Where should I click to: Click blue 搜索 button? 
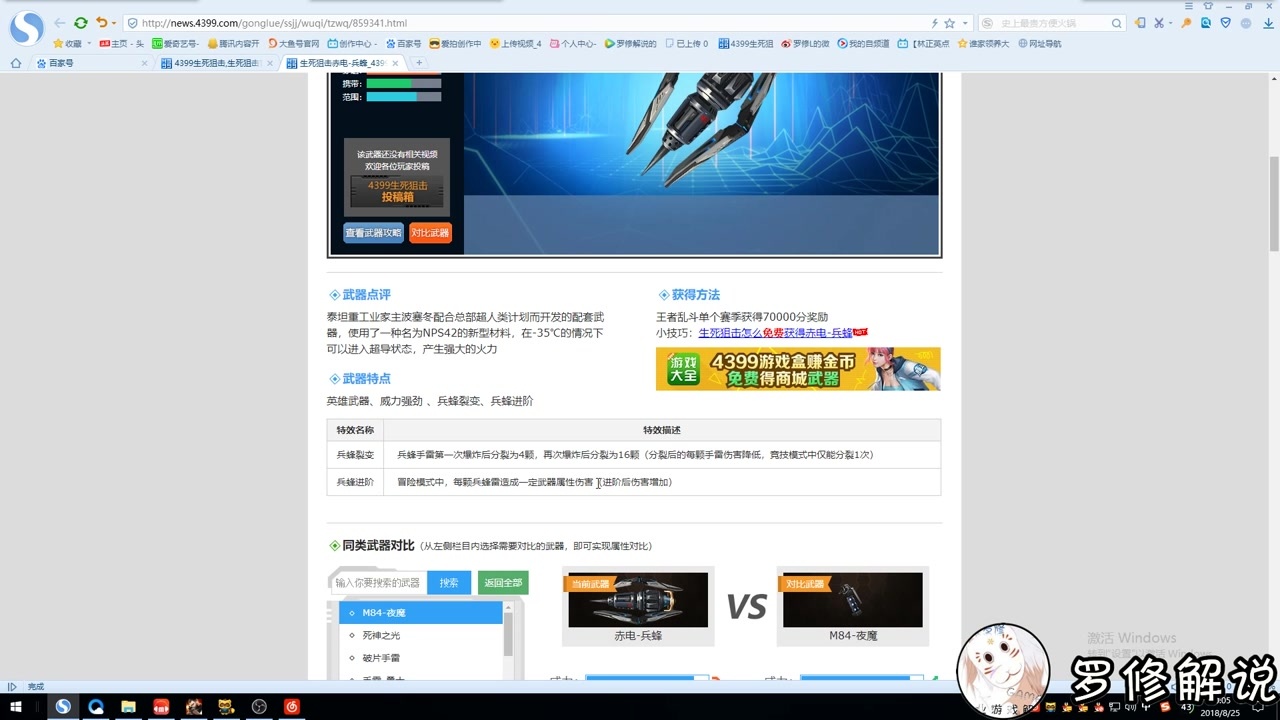(x=449, y=583)
